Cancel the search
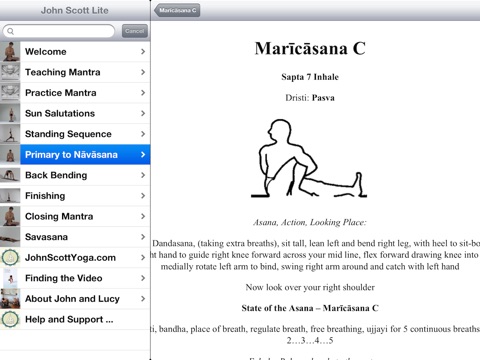The width and height of the screenshot is (480, 360). [x=135, y=31]
